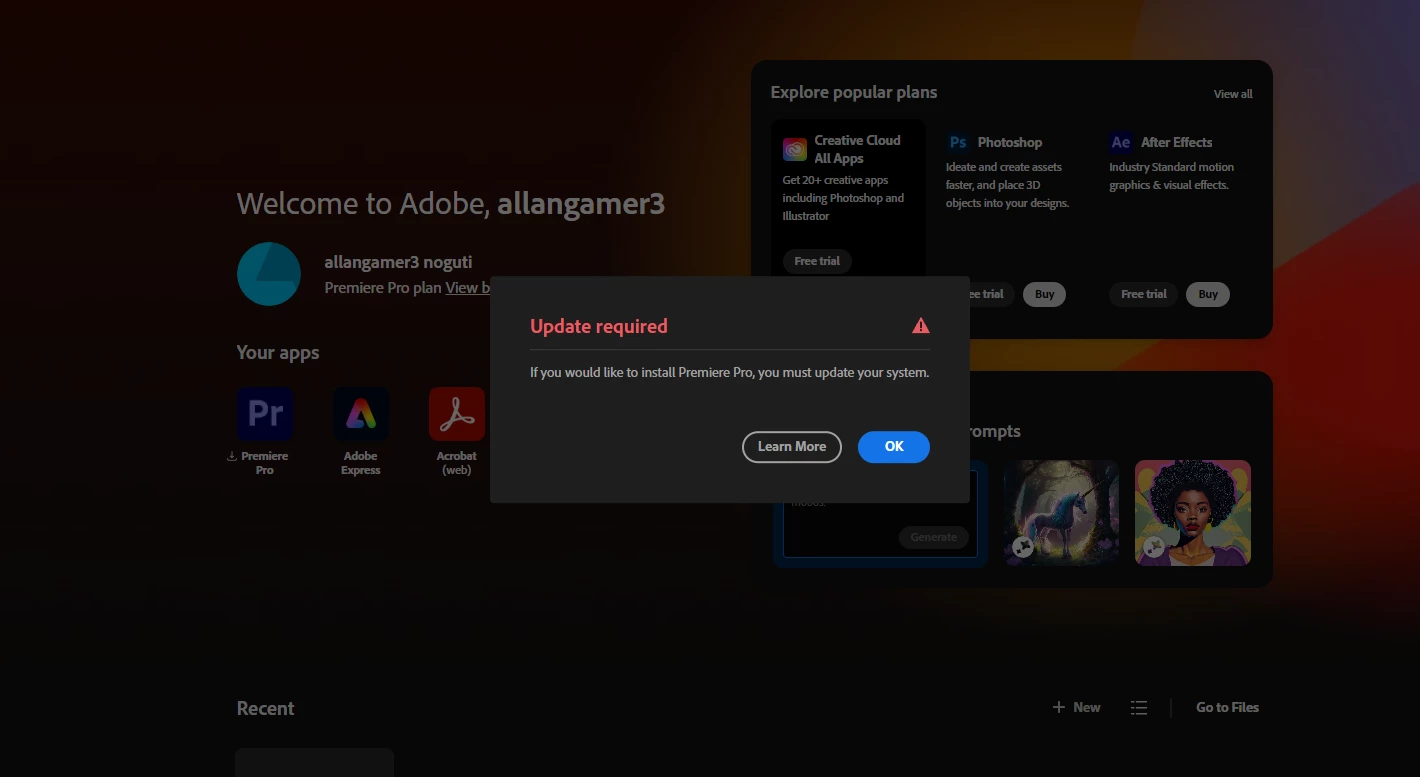Launch the Adobe Express app icon
The height and width of the screenshot is (777, 1420).
click(361, 414)
